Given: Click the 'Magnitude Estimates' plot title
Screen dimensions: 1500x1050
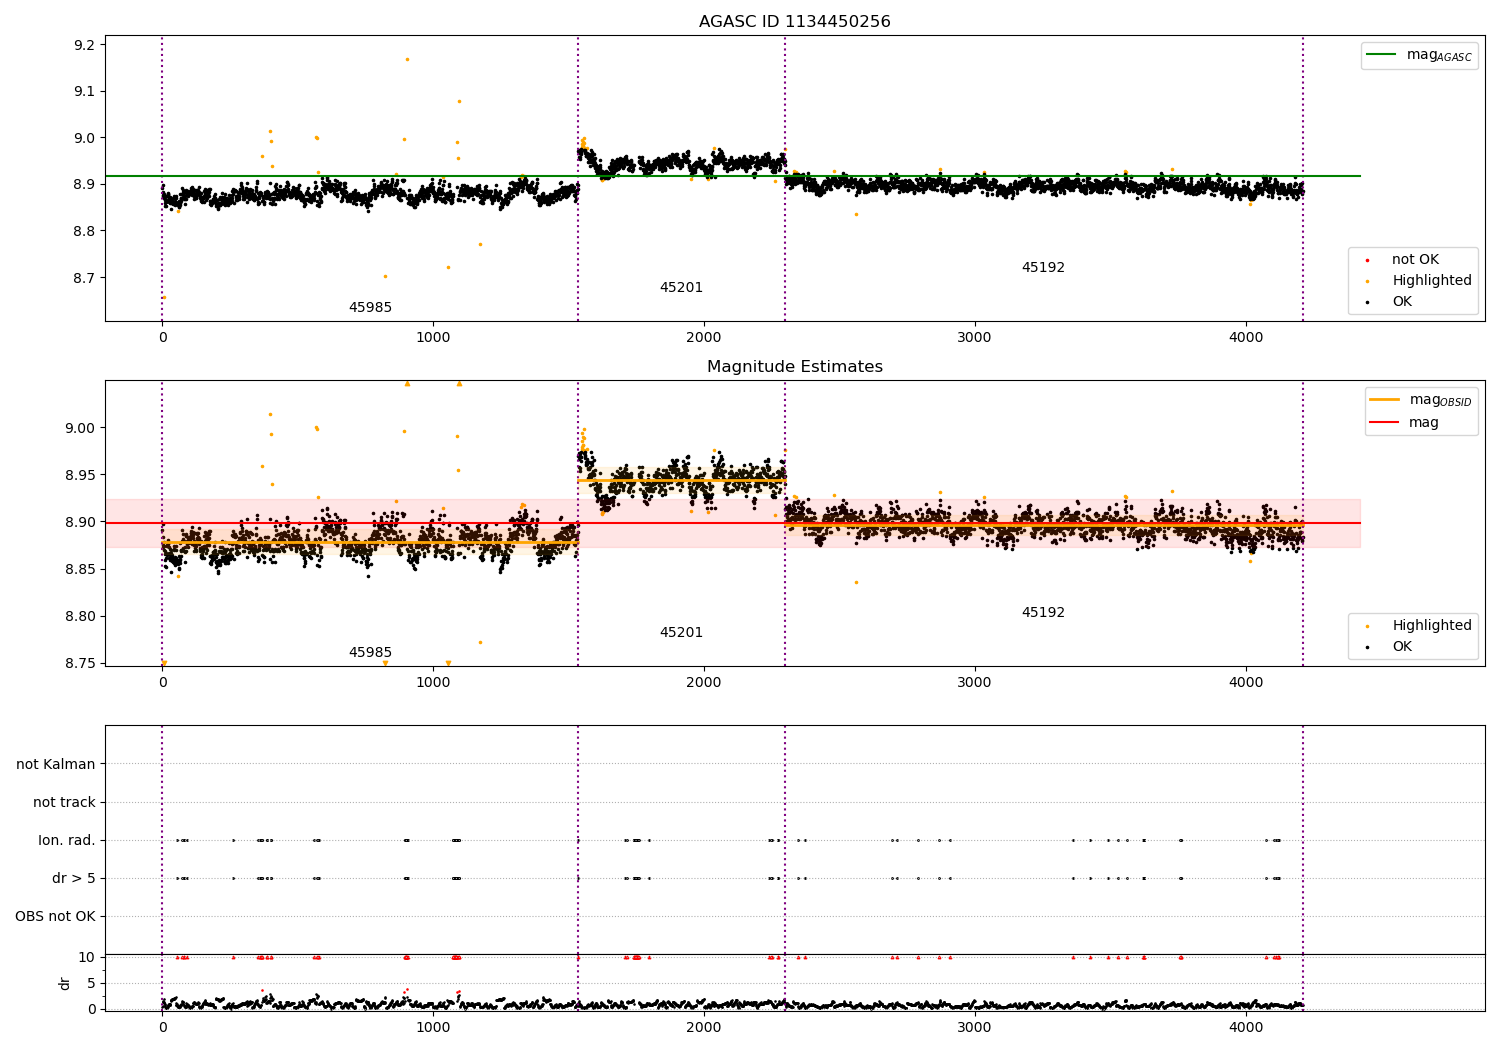Looking at the screenshot, I should 794,367.
